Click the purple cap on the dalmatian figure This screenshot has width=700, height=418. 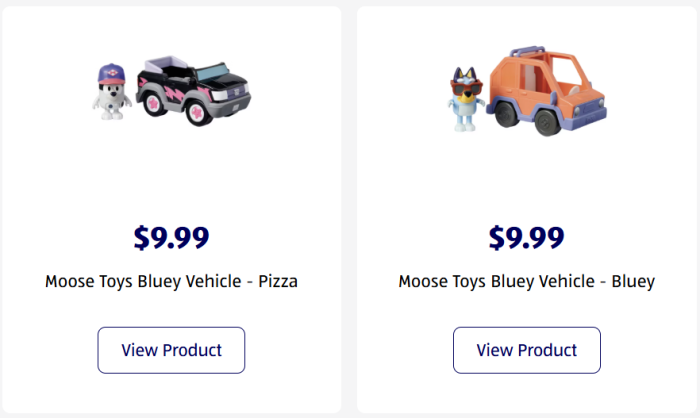109,74
